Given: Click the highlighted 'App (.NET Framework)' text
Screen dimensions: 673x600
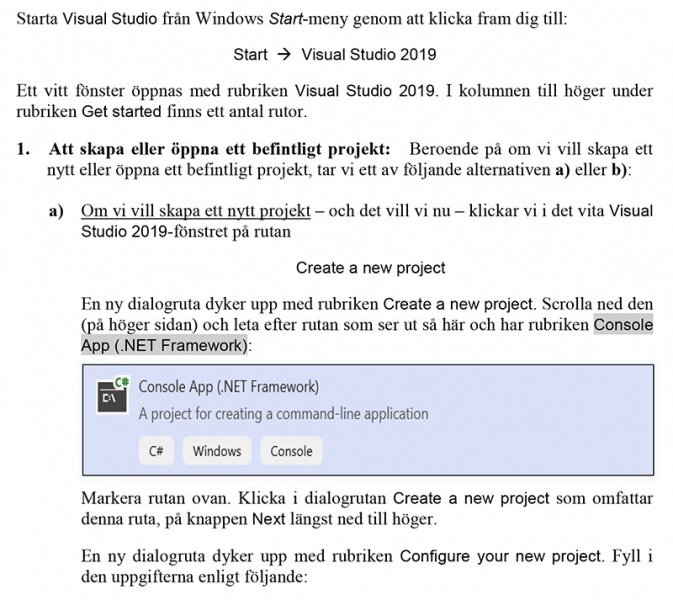Looking at the screenshot, I should [x=164, y=345].
